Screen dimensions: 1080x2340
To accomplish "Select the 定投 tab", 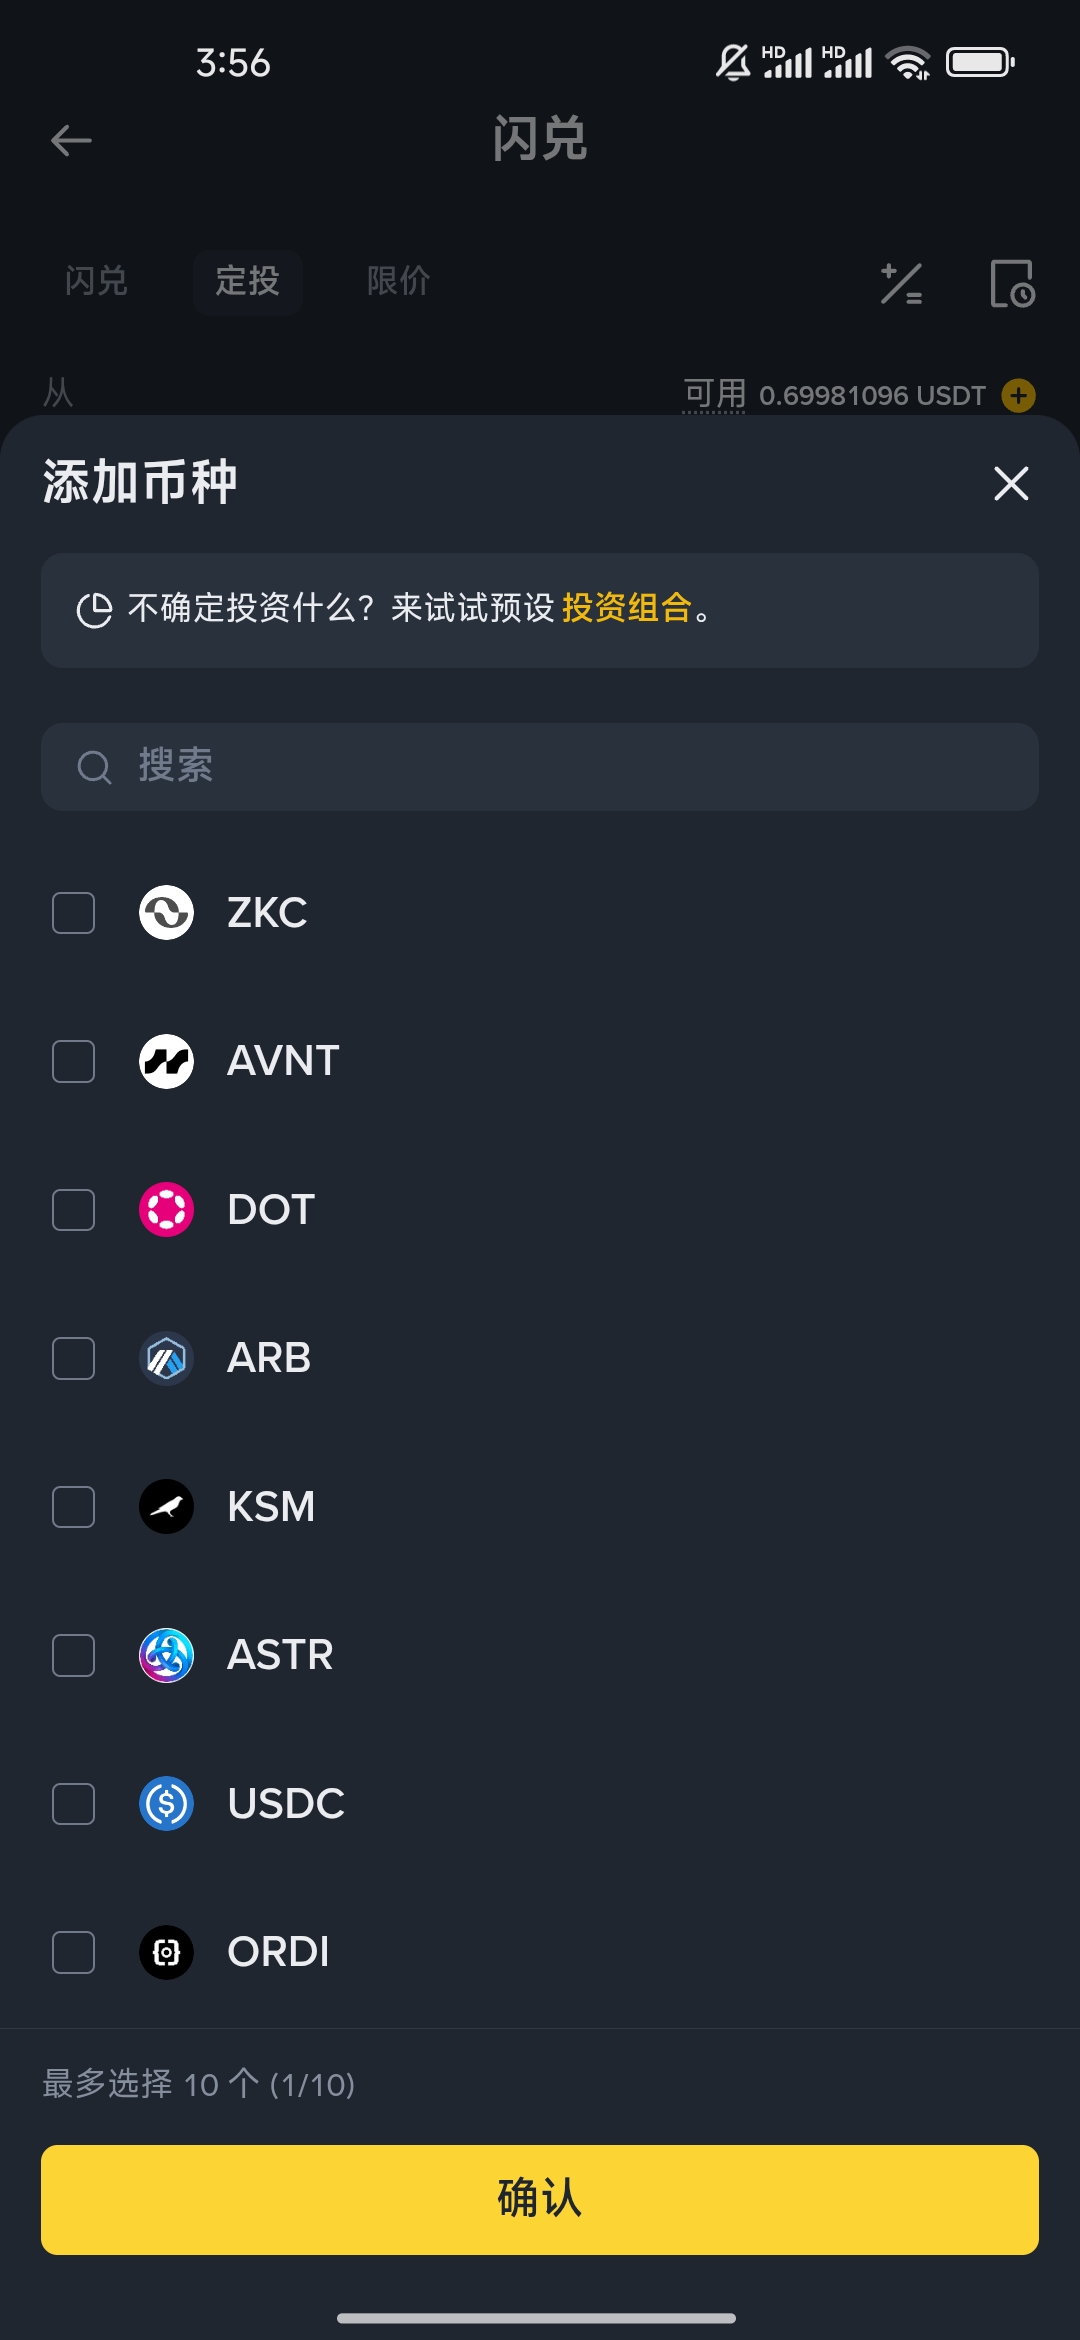I will (x=247, y=282).
